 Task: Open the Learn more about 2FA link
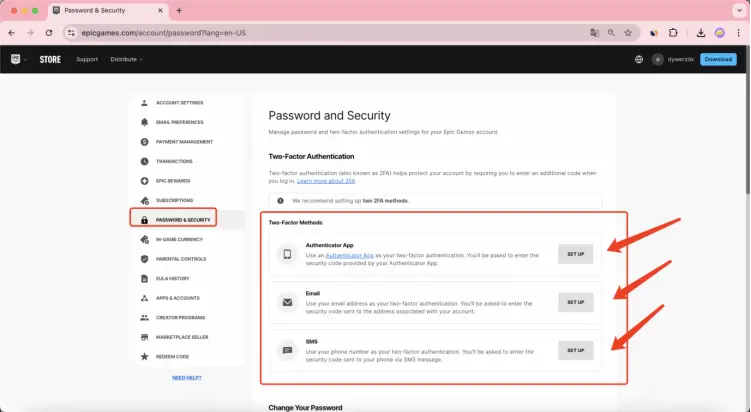coord(326,181)
